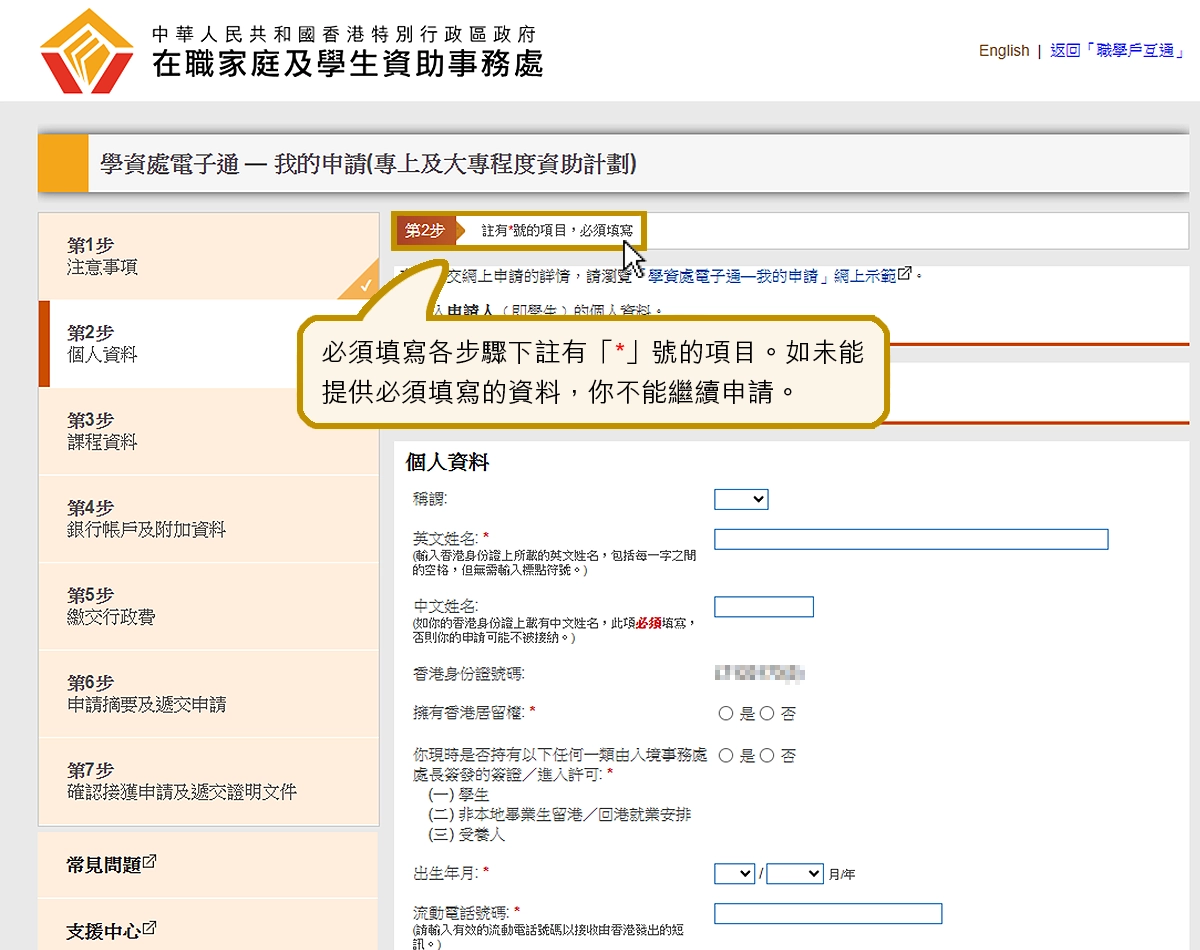
Task: Open 第7步 確認接獲申請及遞交證明文件 step
Action: (x=208, y=782)
